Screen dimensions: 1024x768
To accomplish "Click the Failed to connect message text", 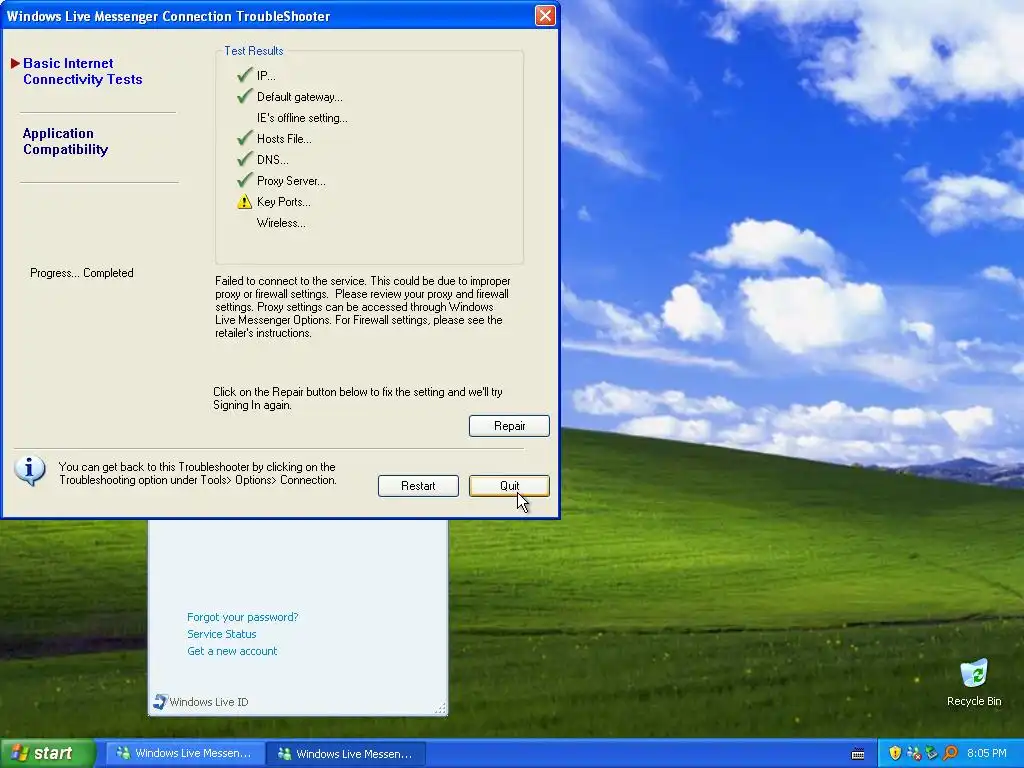I will tap(362, 307).
